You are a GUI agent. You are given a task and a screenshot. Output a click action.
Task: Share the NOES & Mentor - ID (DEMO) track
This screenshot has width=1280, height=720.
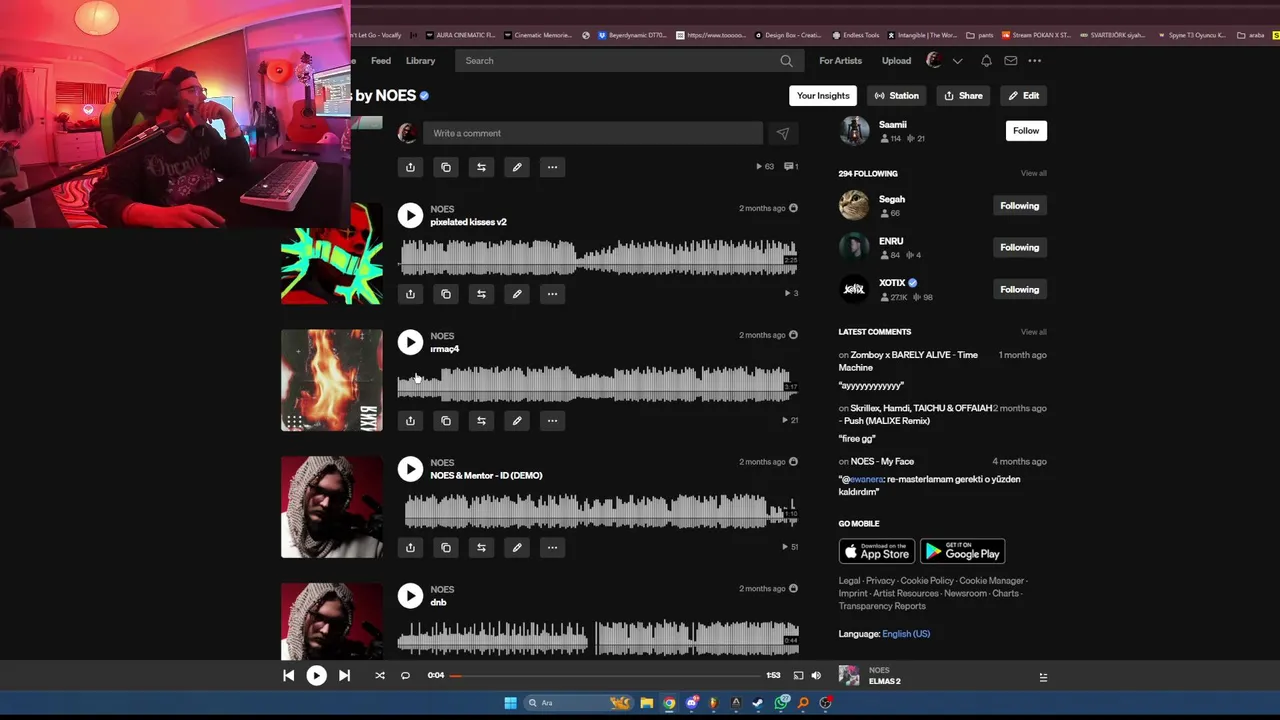coord(410,548)
